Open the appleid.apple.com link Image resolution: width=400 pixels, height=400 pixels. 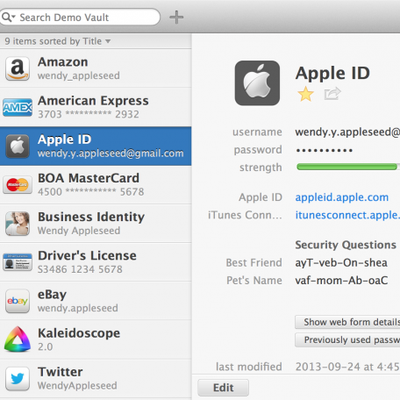coord(342,197)
